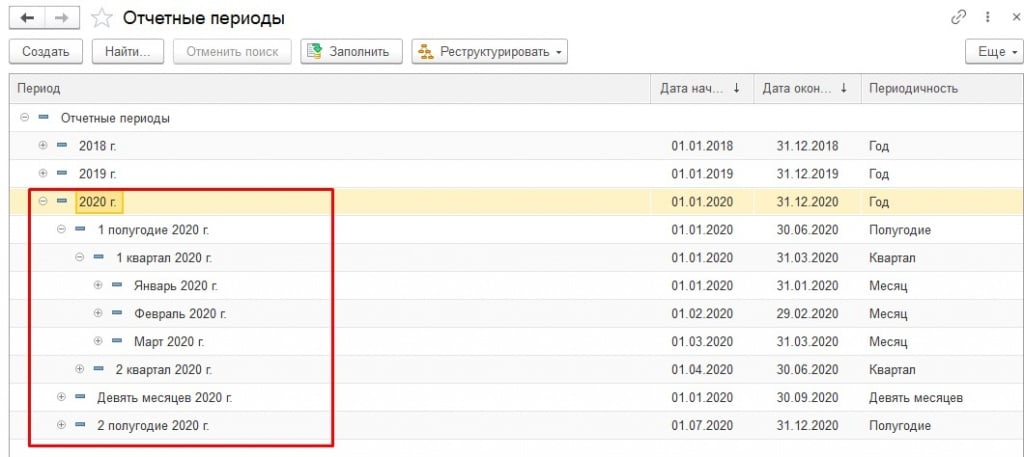Collapse the 1 квартал 2020 г. node
1024x457 pixels.
coord(80,258)
